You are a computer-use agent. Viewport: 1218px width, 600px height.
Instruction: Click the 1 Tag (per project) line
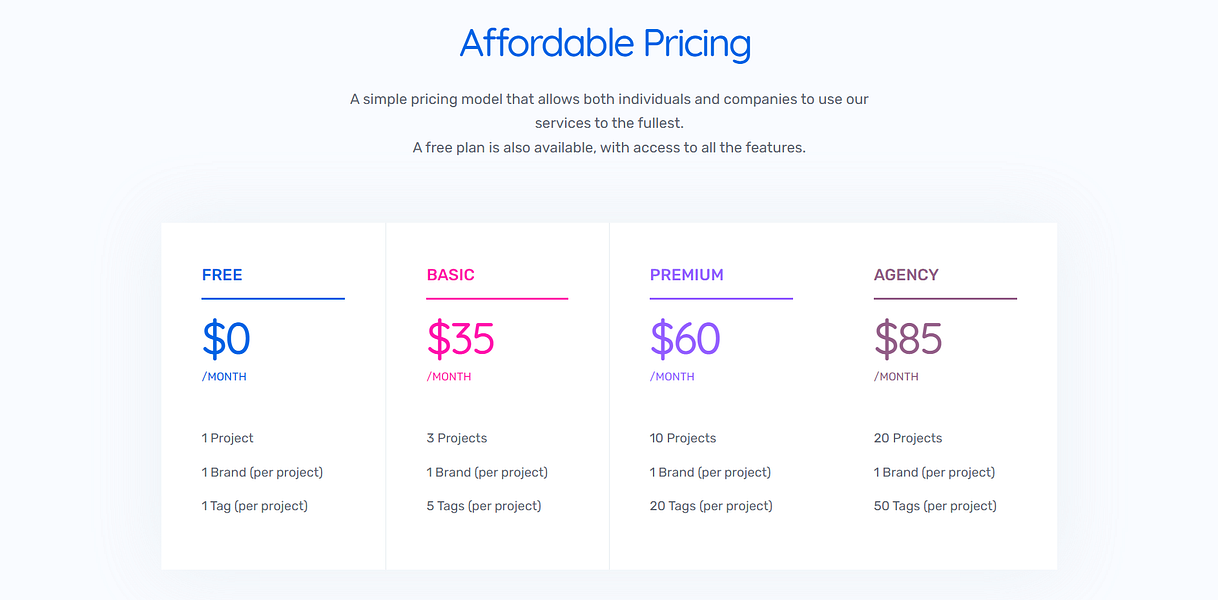(254, 506)
